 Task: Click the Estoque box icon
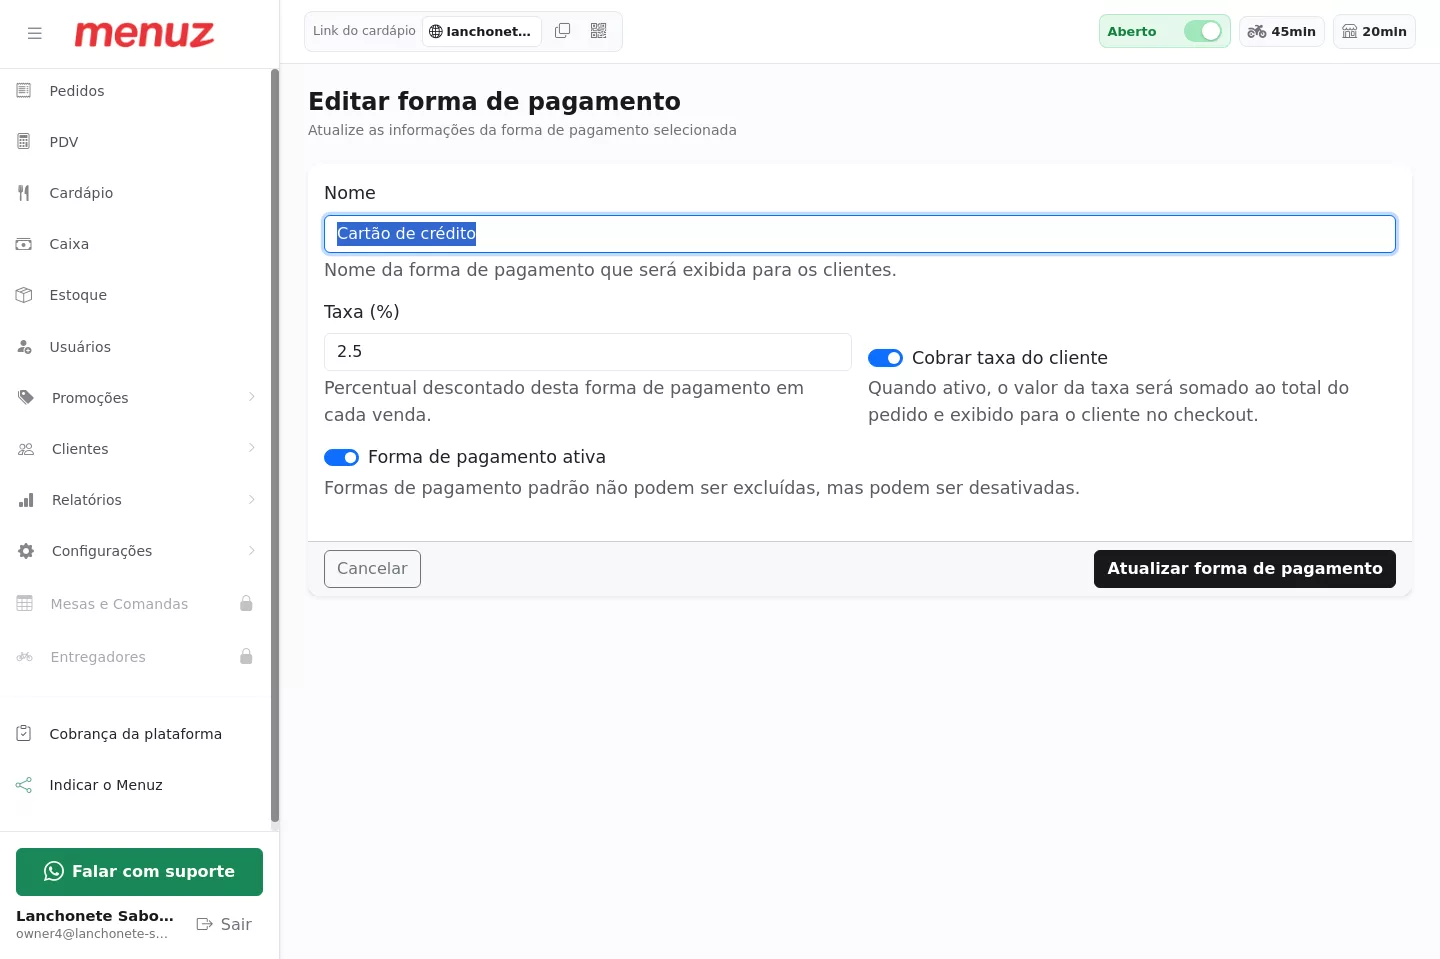(24, 295)
